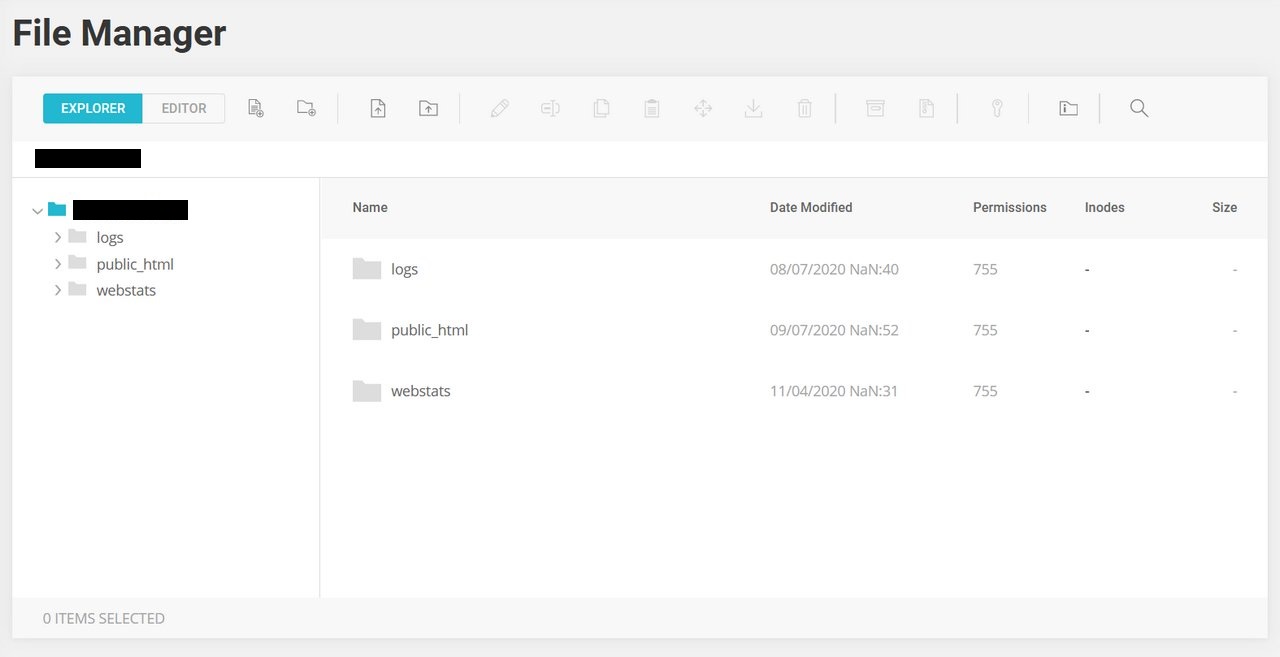Open the search magnifier icon
The height and width of the screenshot is (657, 1280).
[1139, 108]
